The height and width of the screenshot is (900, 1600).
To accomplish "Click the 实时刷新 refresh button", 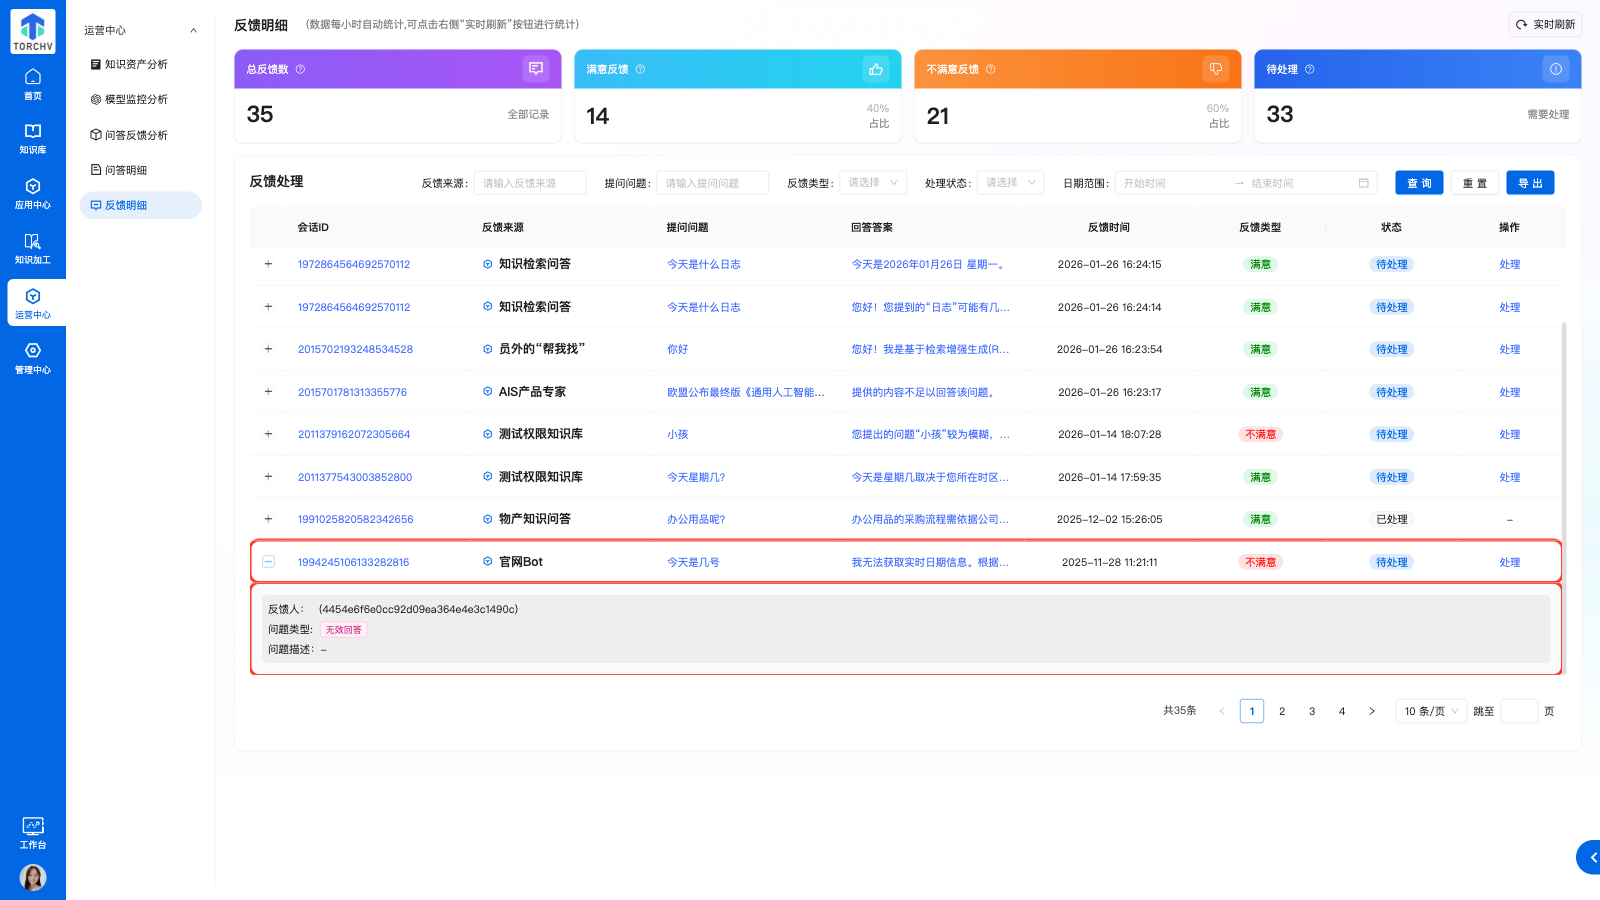I will click(x=1545, y=25).
